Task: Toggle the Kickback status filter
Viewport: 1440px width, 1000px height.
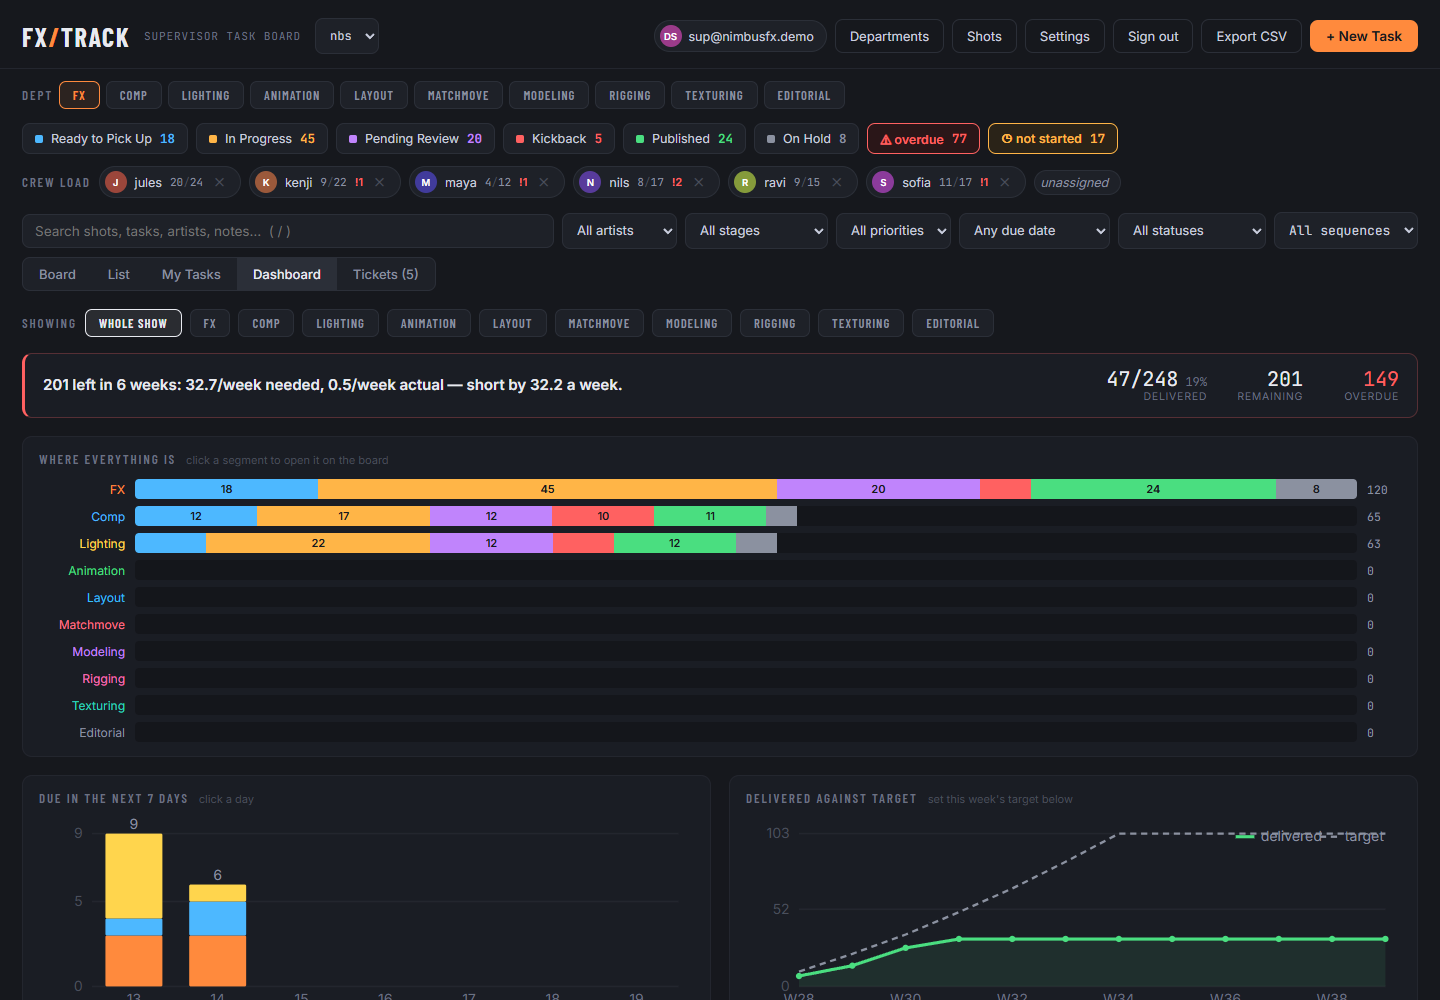Action: pos(559,139)
